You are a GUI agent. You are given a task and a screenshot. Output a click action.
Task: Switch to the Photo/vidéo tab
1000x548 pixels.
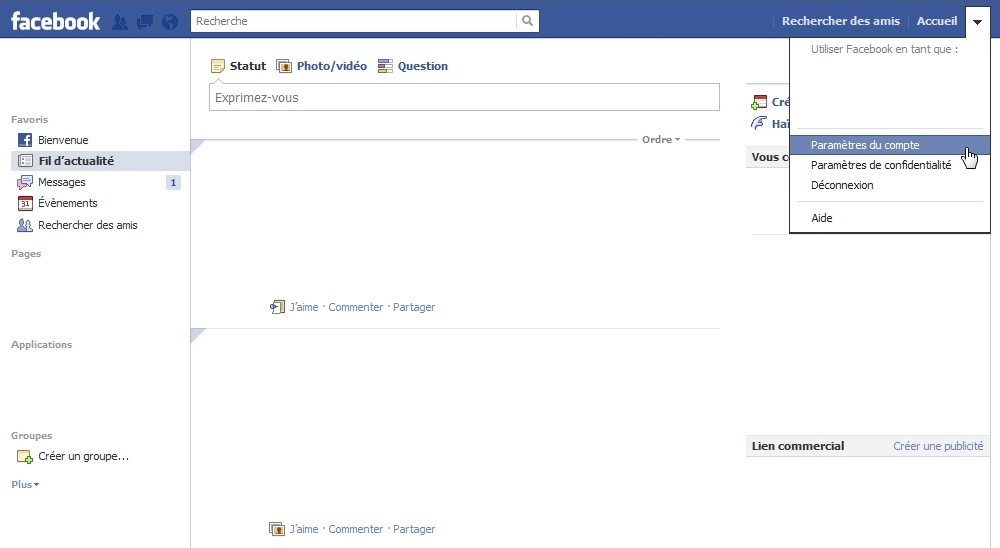(x=332, y=66)
